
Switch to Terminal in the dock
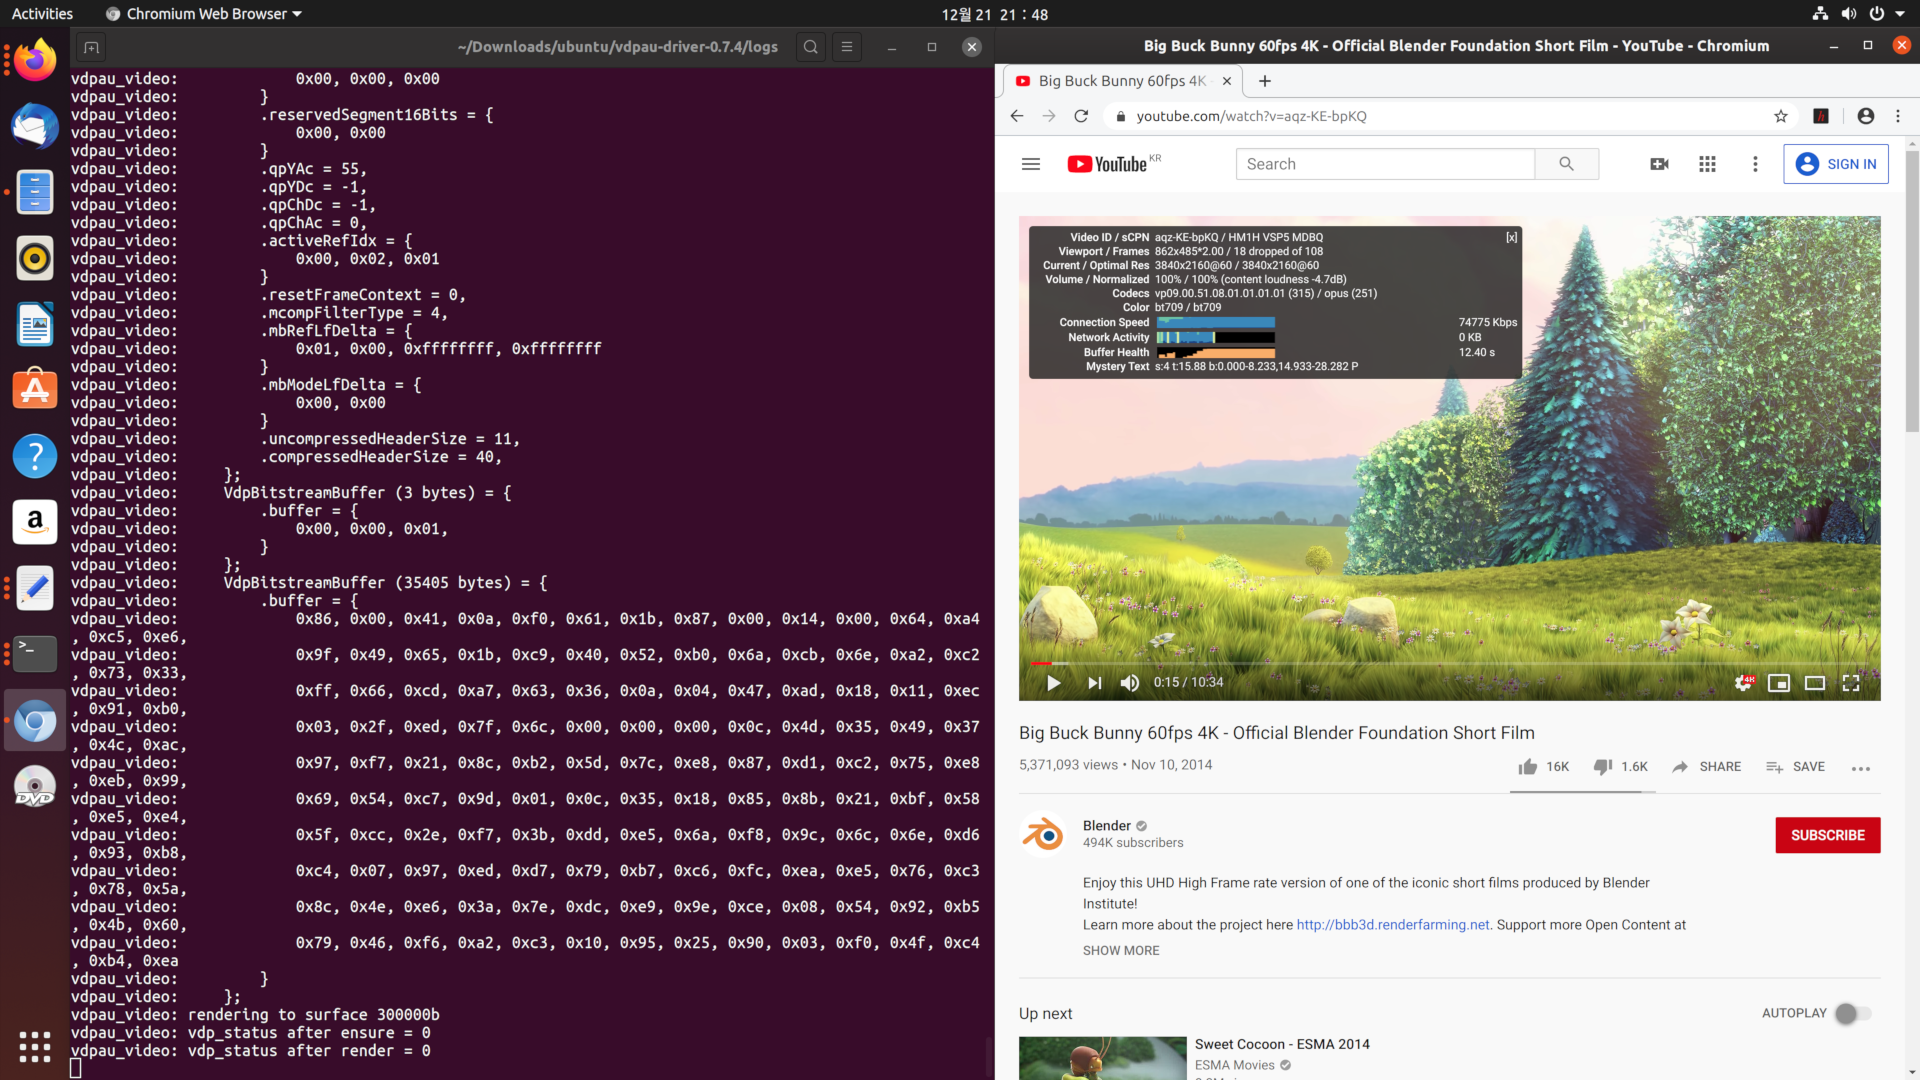pyautogui.click(x=35, y=654)
